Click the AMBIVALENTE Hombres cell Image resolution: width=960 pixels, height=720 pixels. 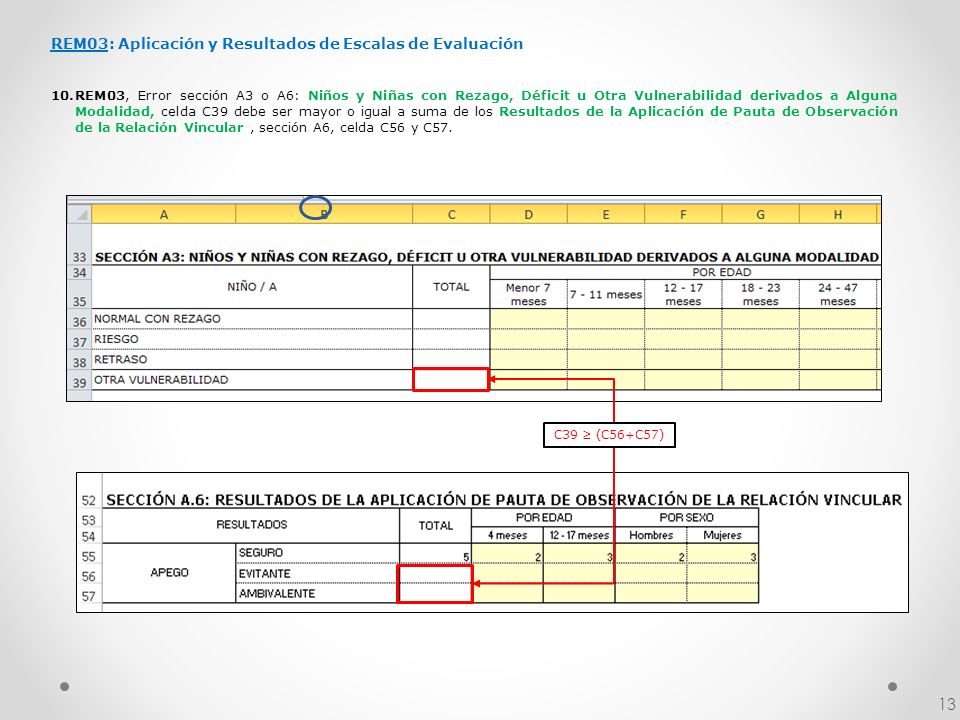651,593
